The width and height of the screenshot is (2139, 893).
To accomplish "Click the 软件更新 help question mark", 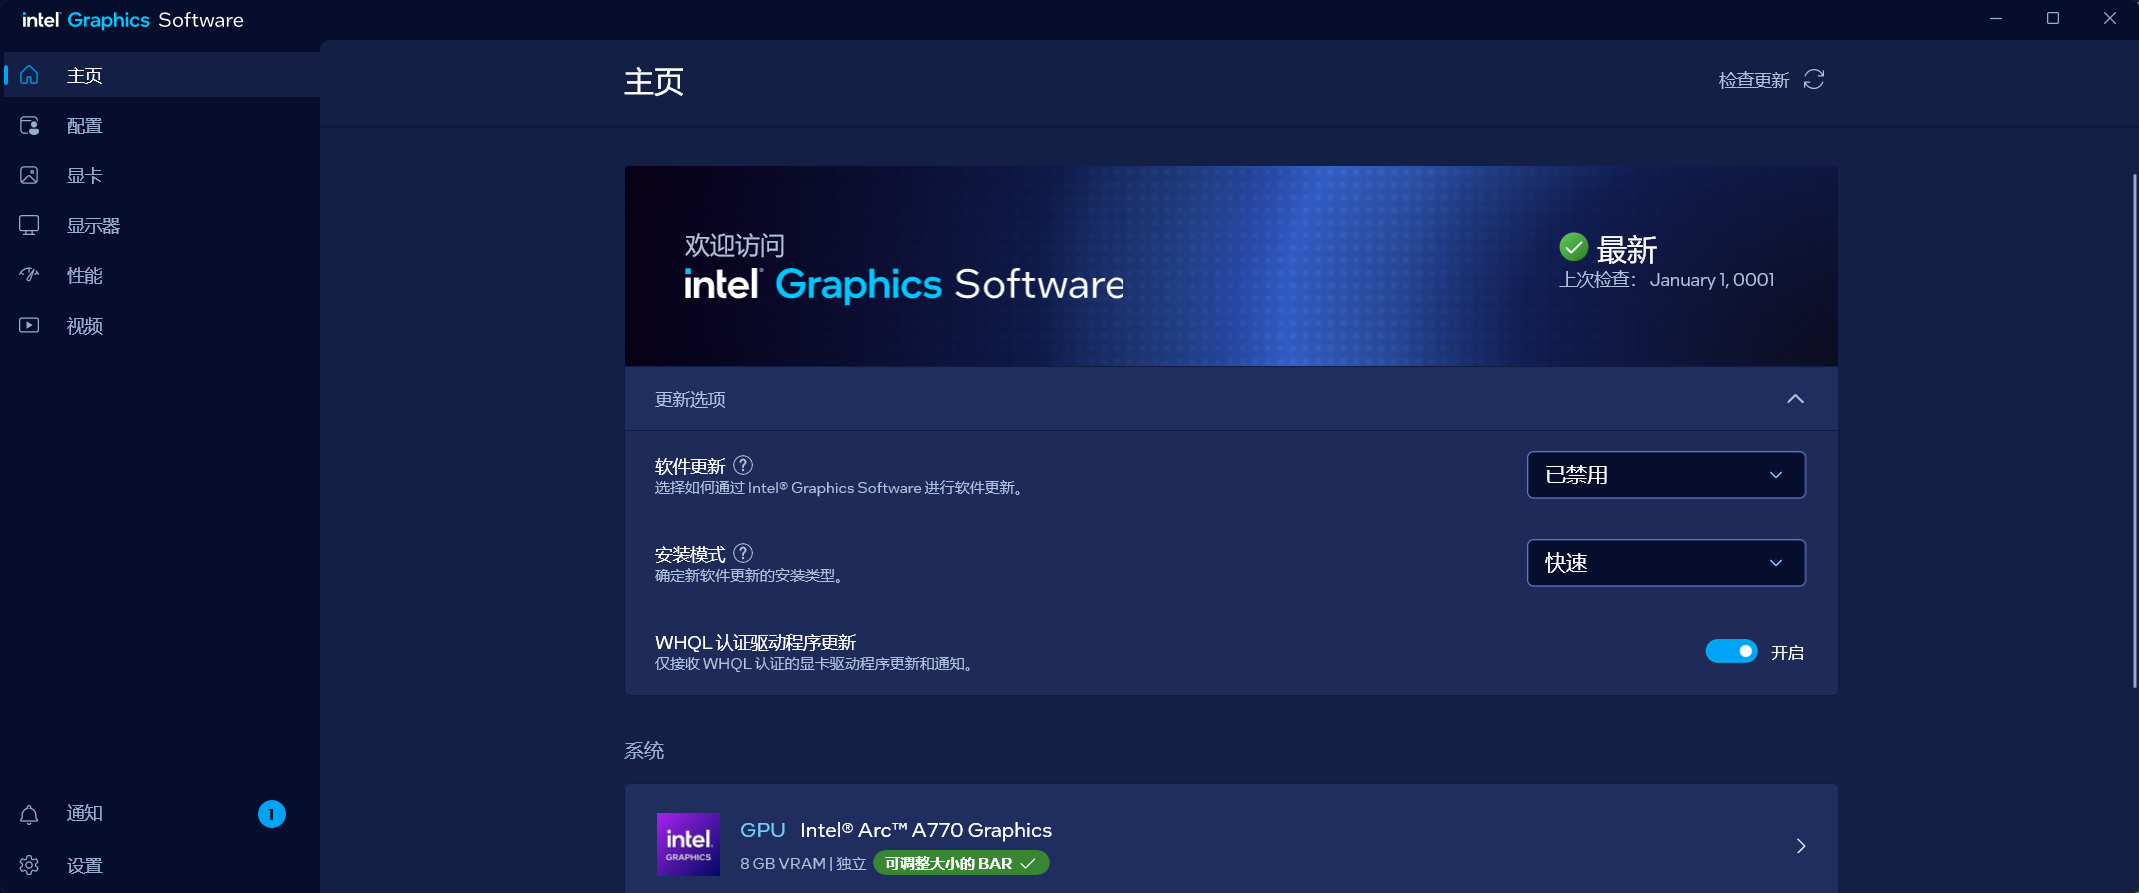I will 743,465.
